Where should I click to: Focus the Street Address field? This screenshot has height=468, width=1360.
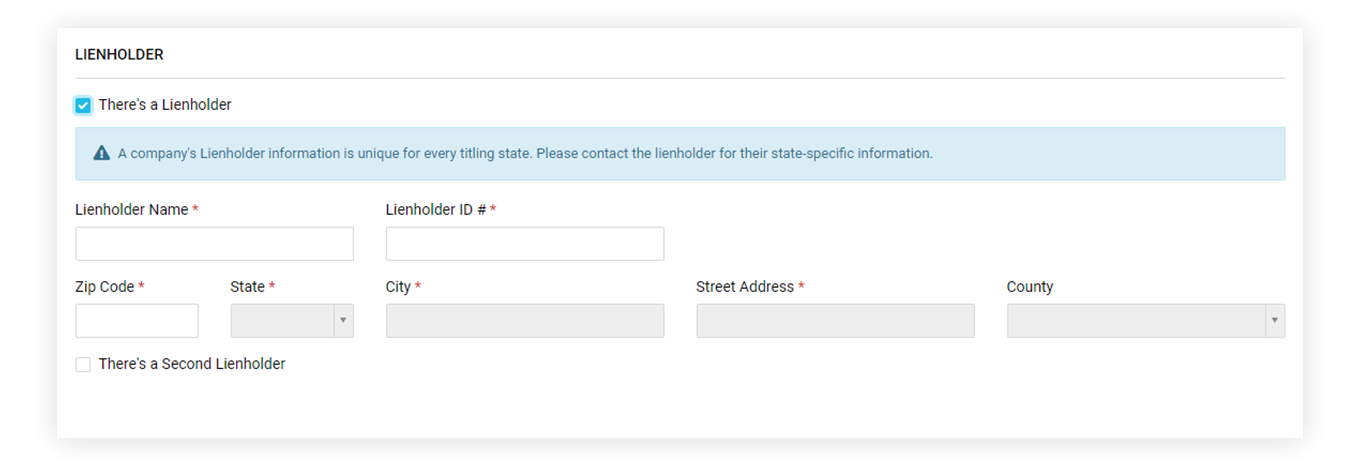(835, 321)
